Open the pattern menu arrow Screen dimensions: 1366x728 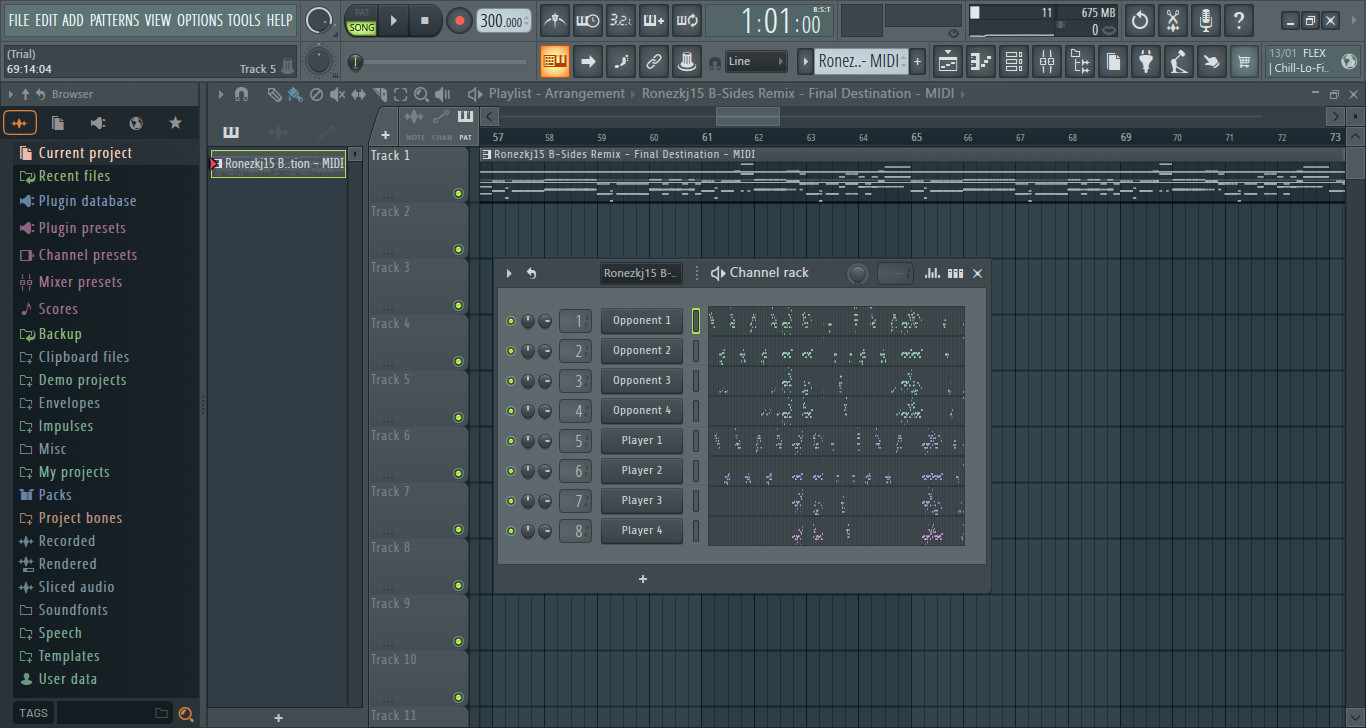click(805, 62)
